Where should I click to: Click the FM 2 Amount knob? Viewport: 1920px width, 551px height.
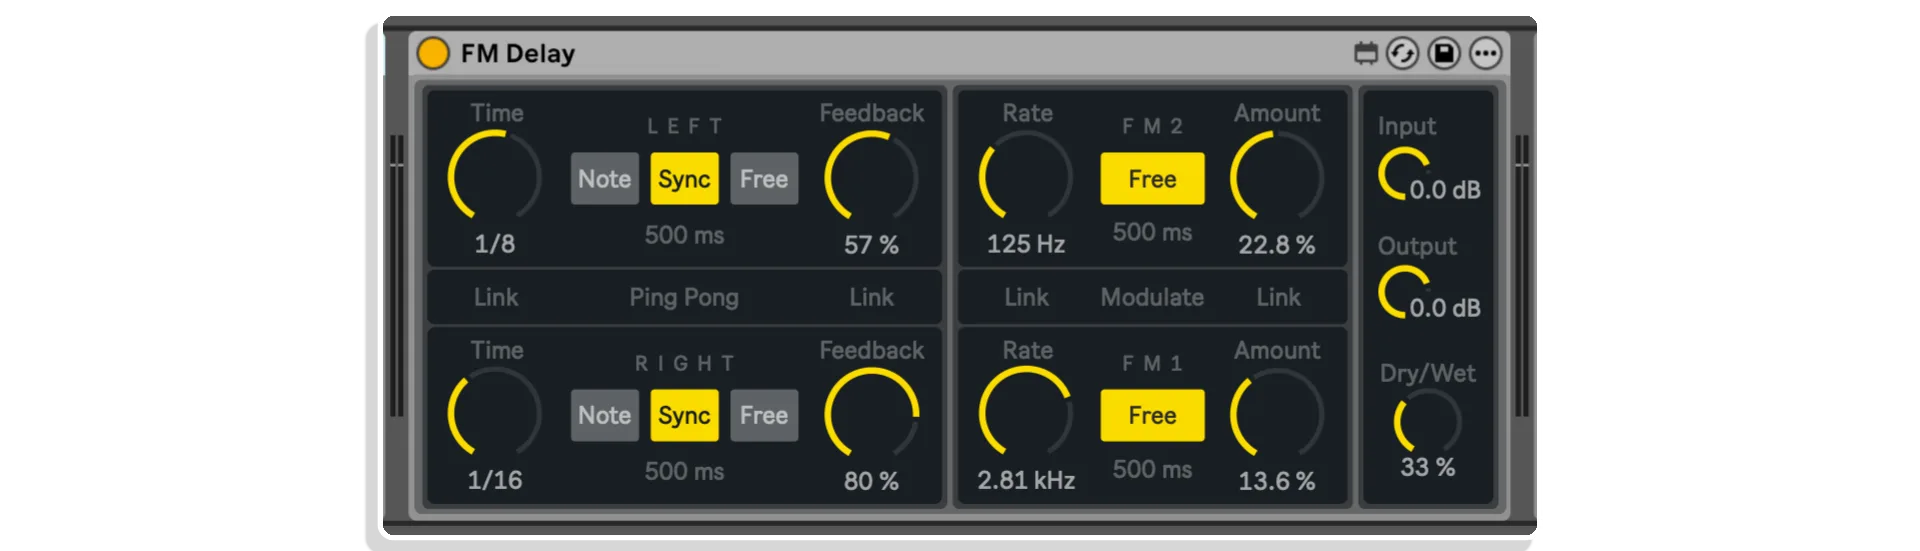[1277, 177]
